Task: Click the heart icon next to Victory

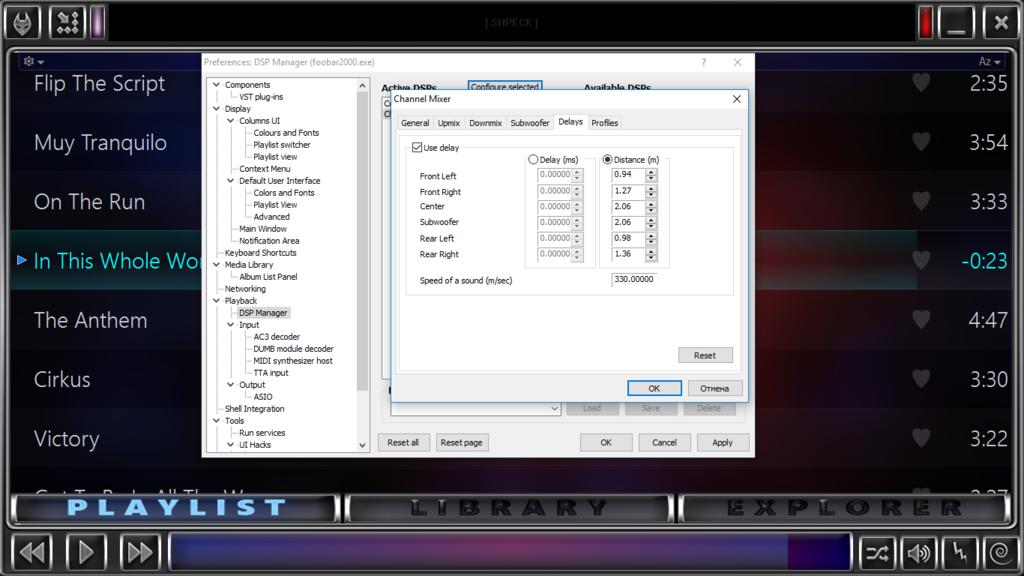Action: [921, 438]
